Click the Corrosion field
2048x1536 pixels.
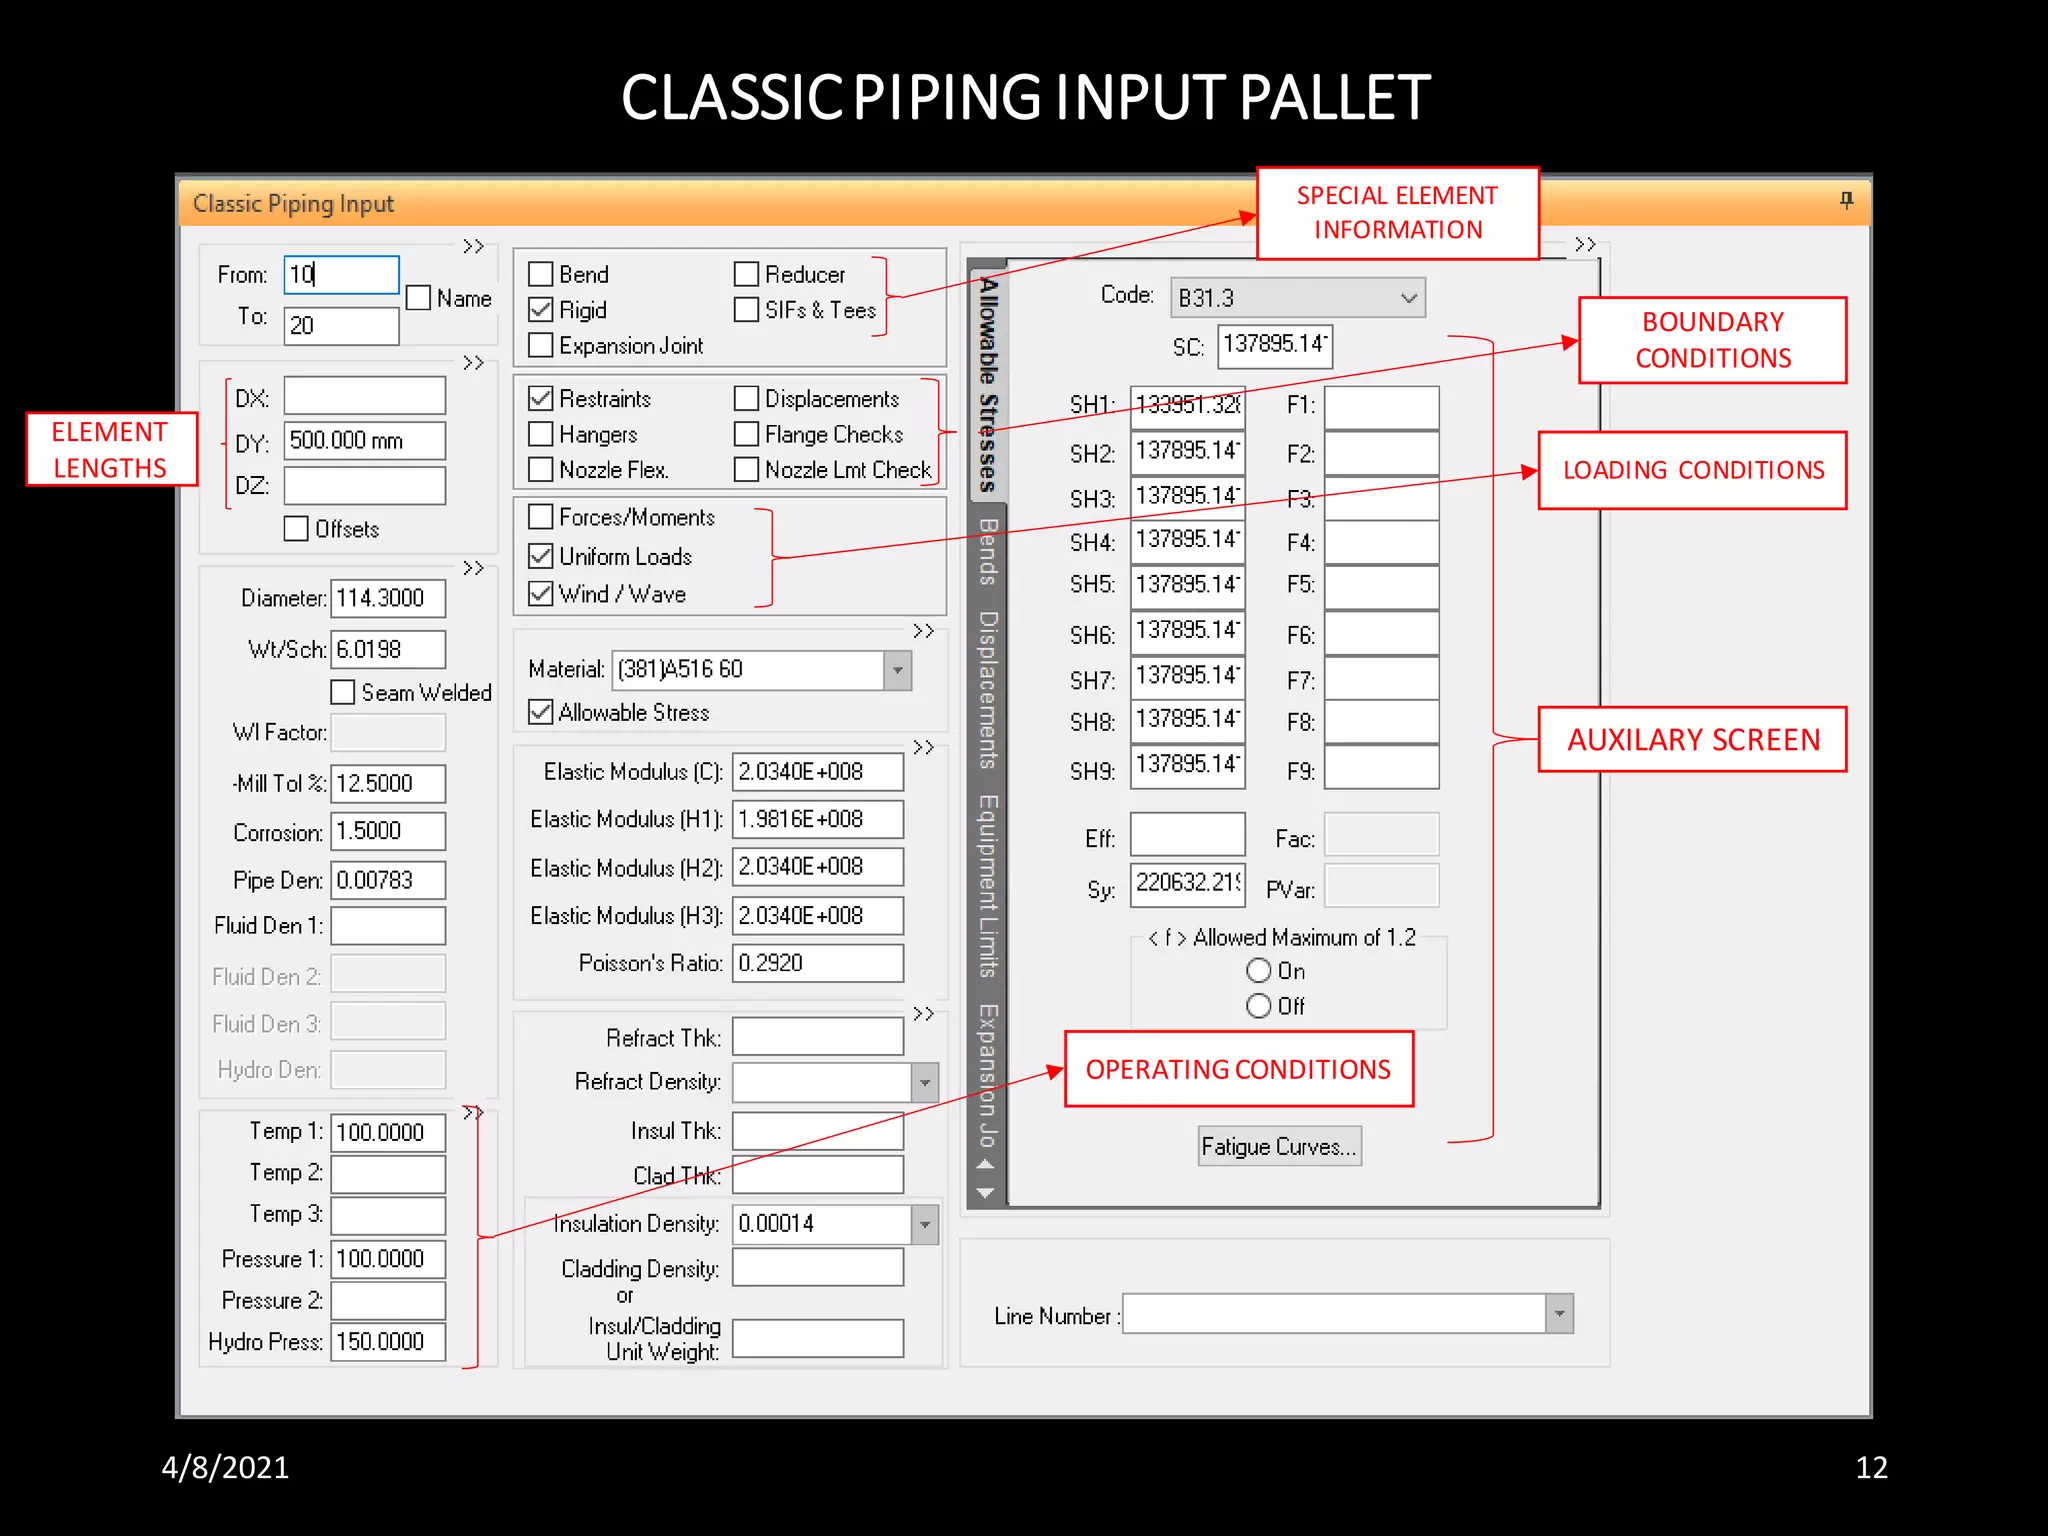click(x=388, y=831)
